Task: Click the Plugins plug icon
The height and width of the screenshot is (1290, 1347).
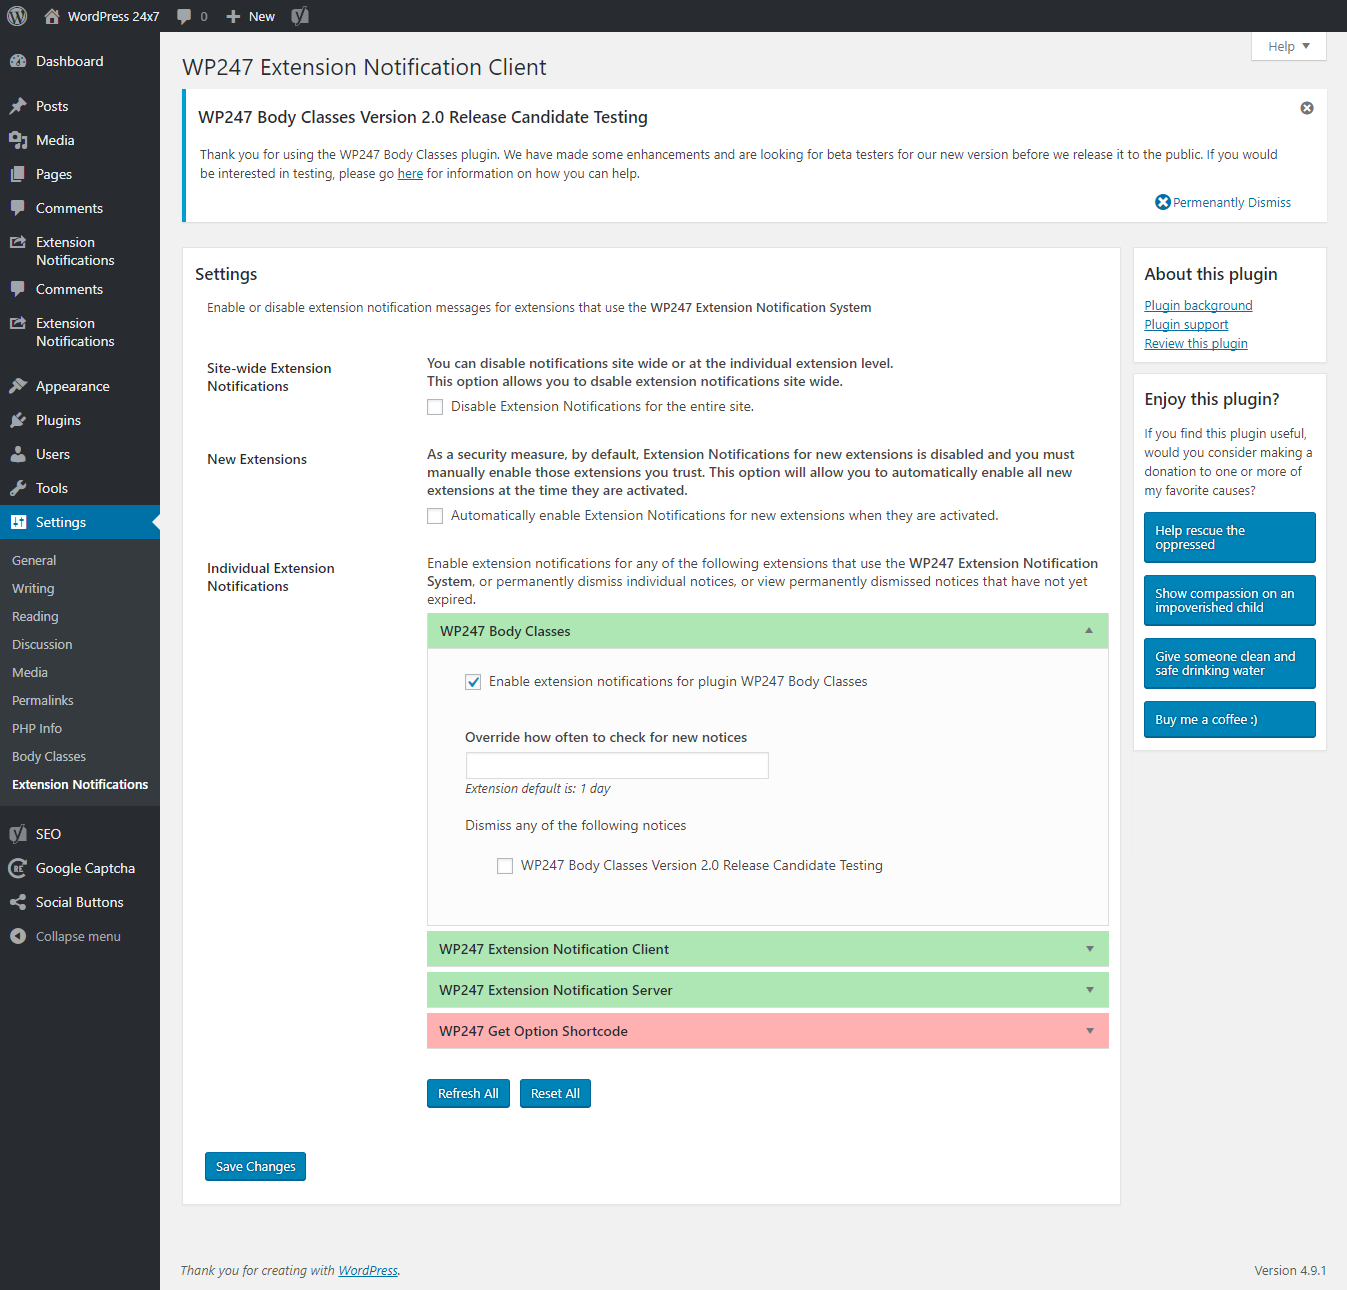Action: click(x=18, y=420)
